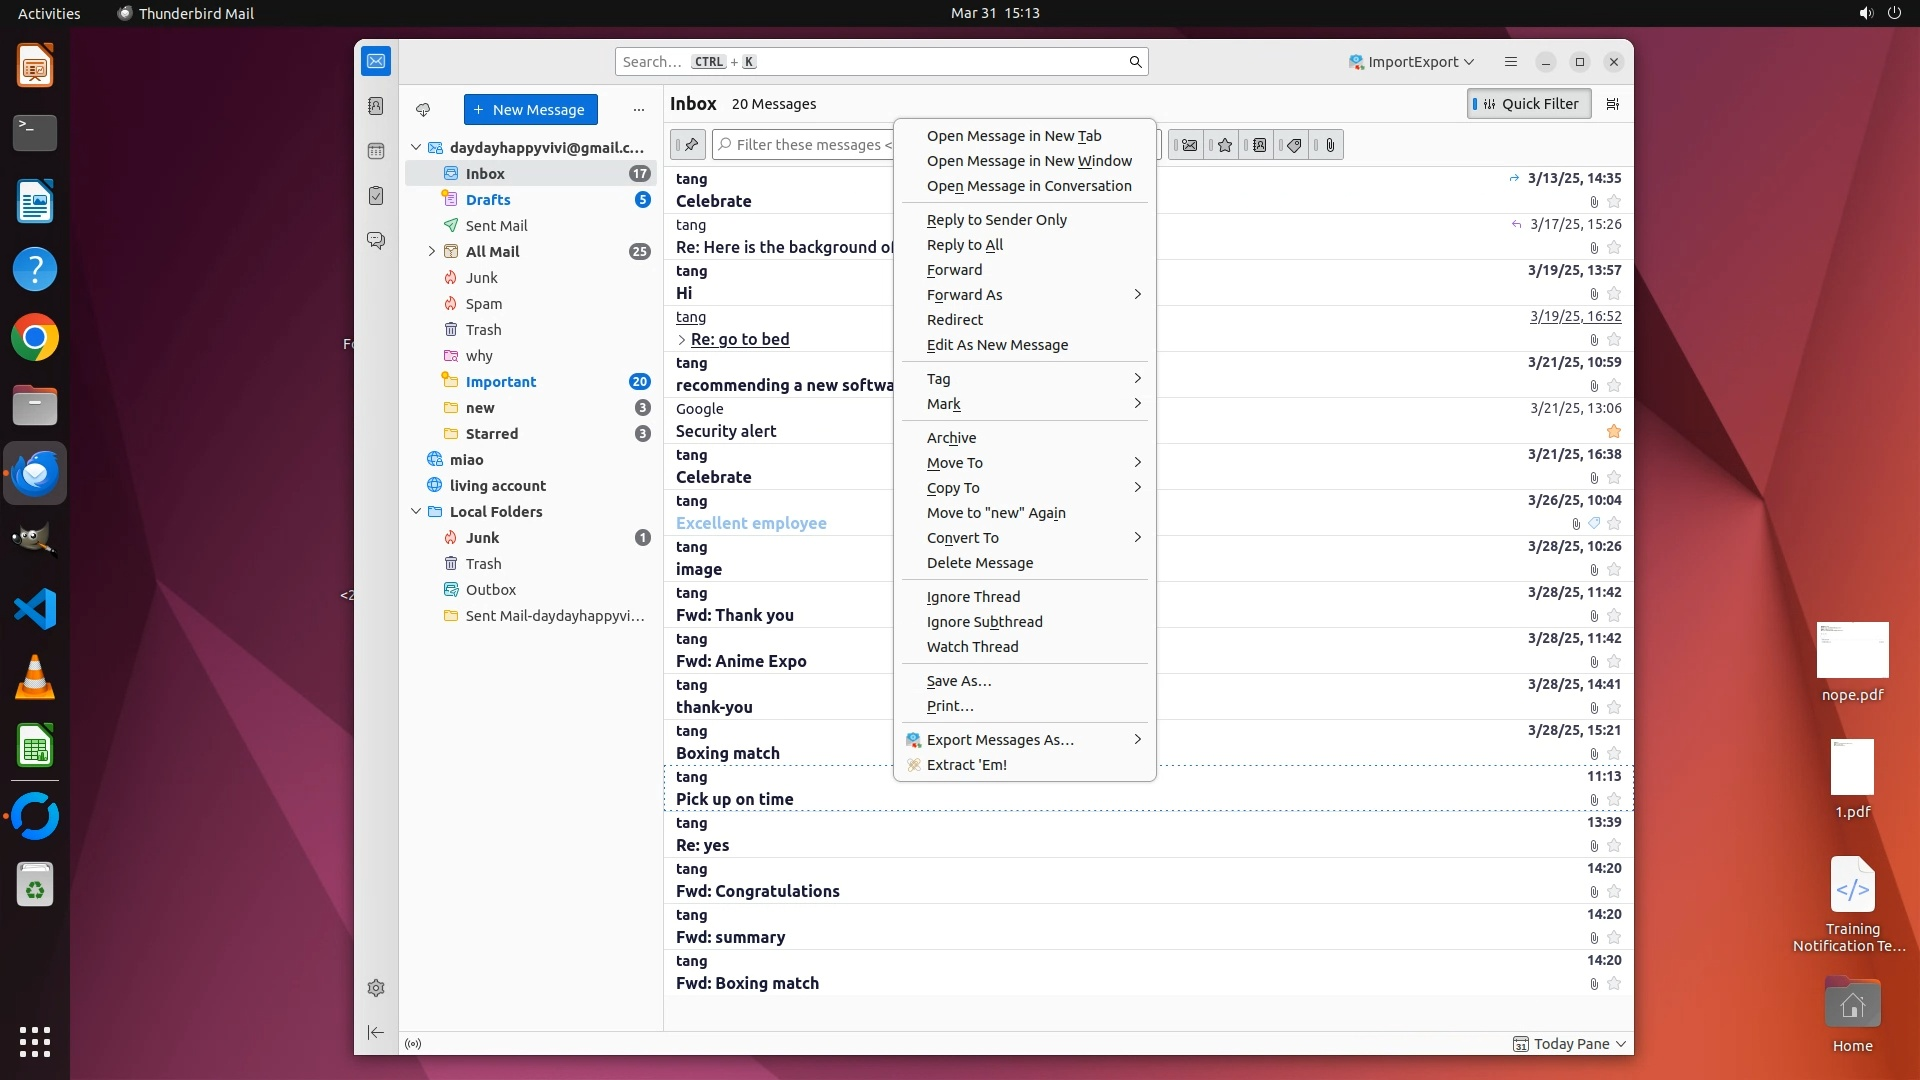Select Delete Message from context menu
The height and width of the screenshot is (1080, 1920).
(x=979, y=563)
